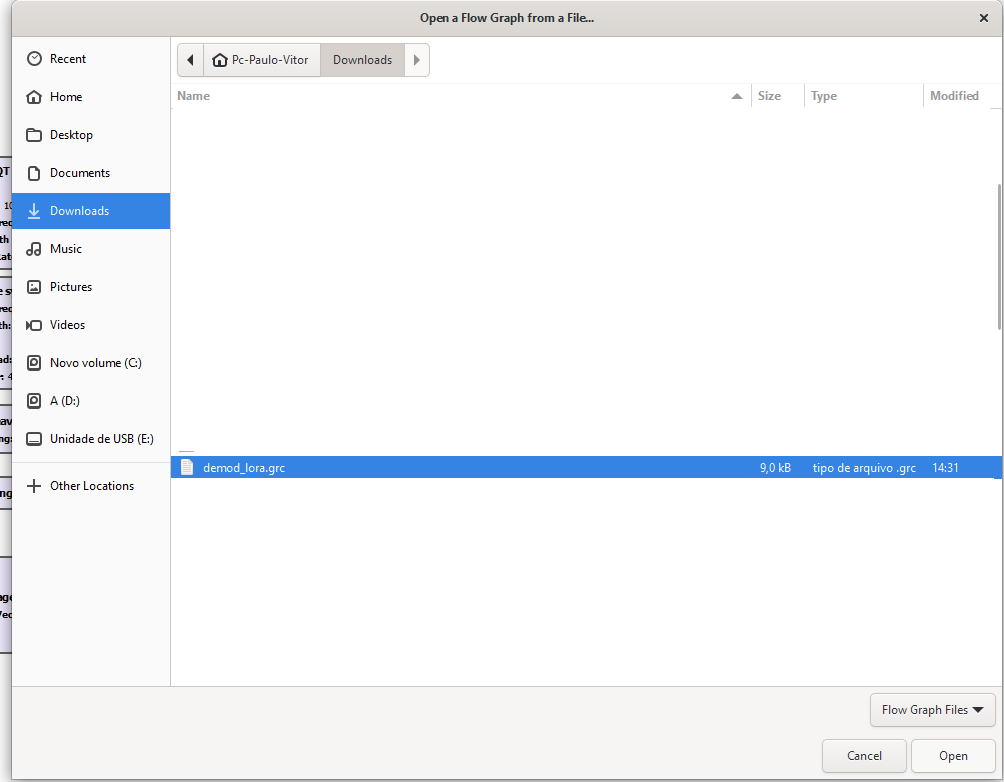Click the Videos camera icon
The height and width of the screenshot is (782, 1004).
34,325
